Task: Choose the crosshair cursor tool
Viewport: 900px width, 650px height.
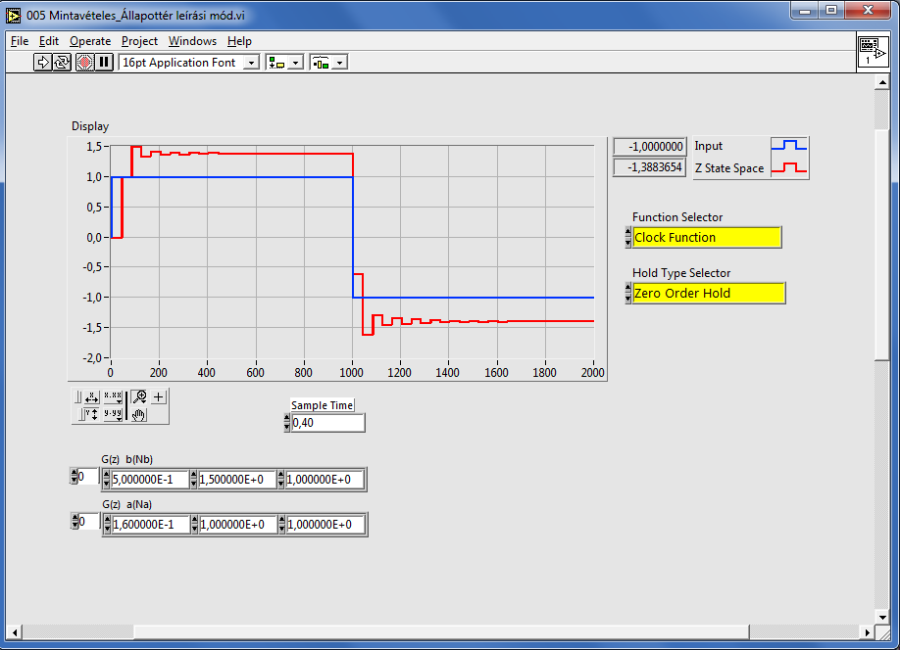Action: point(158,397)
